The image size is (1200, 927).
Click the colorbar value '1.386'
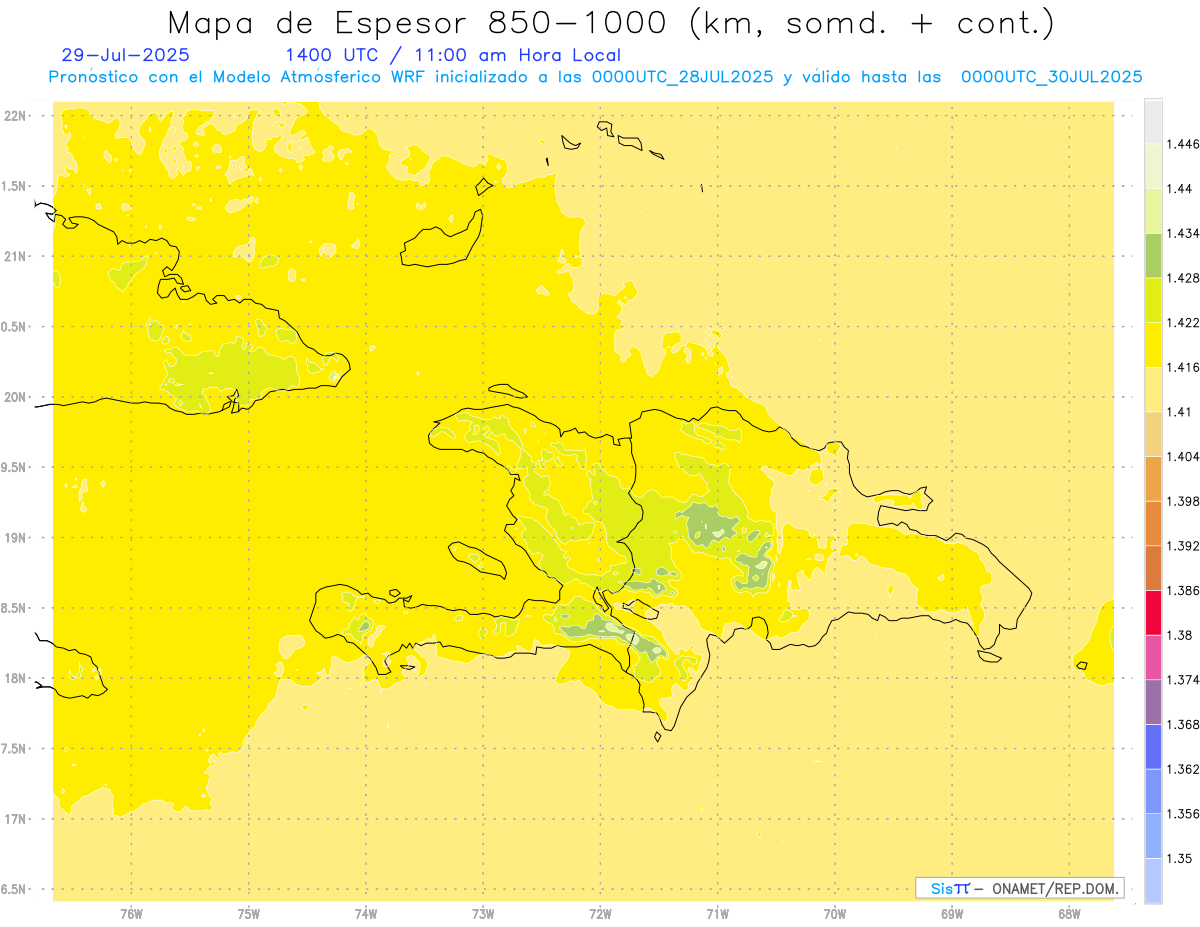coord(1183,590)
